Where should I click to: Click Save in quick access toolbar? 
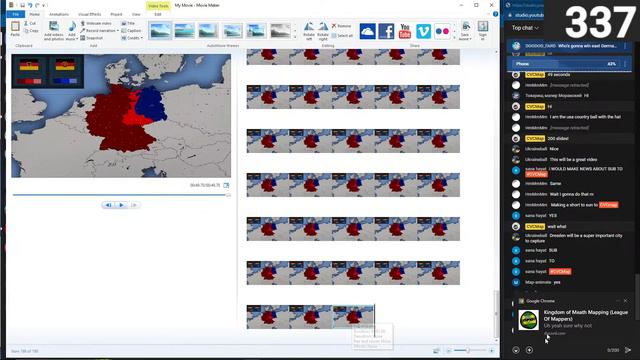[22, 5]
